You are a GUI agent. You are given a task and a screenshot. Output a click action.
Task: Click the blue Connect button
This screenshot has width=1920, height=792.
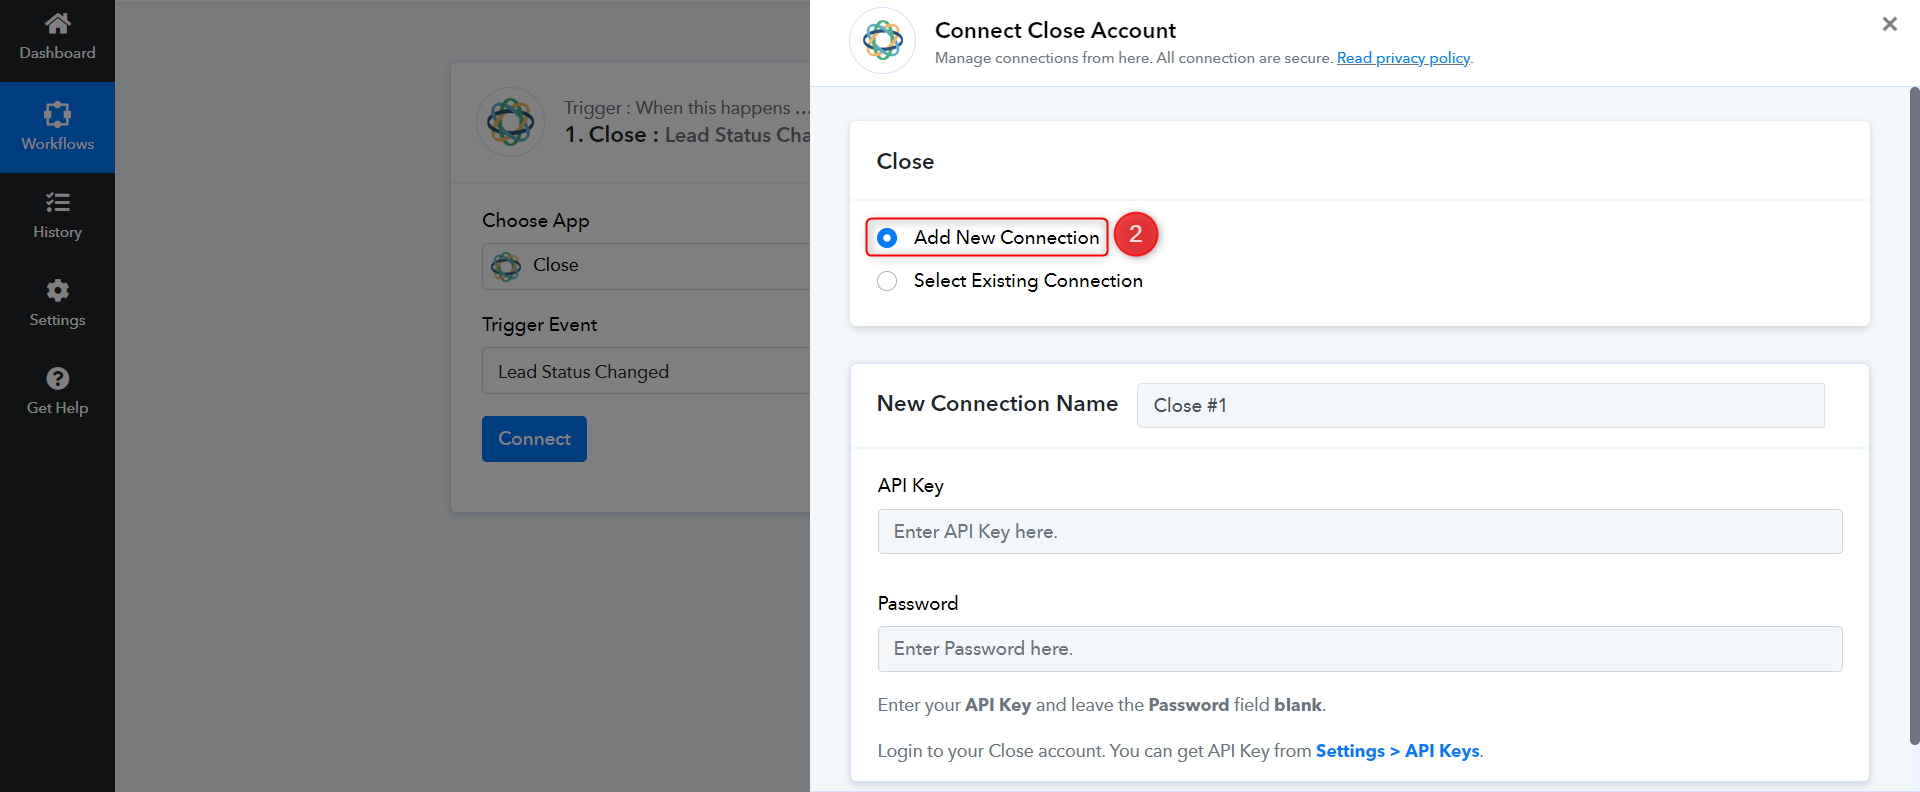[x=534, y=439]
